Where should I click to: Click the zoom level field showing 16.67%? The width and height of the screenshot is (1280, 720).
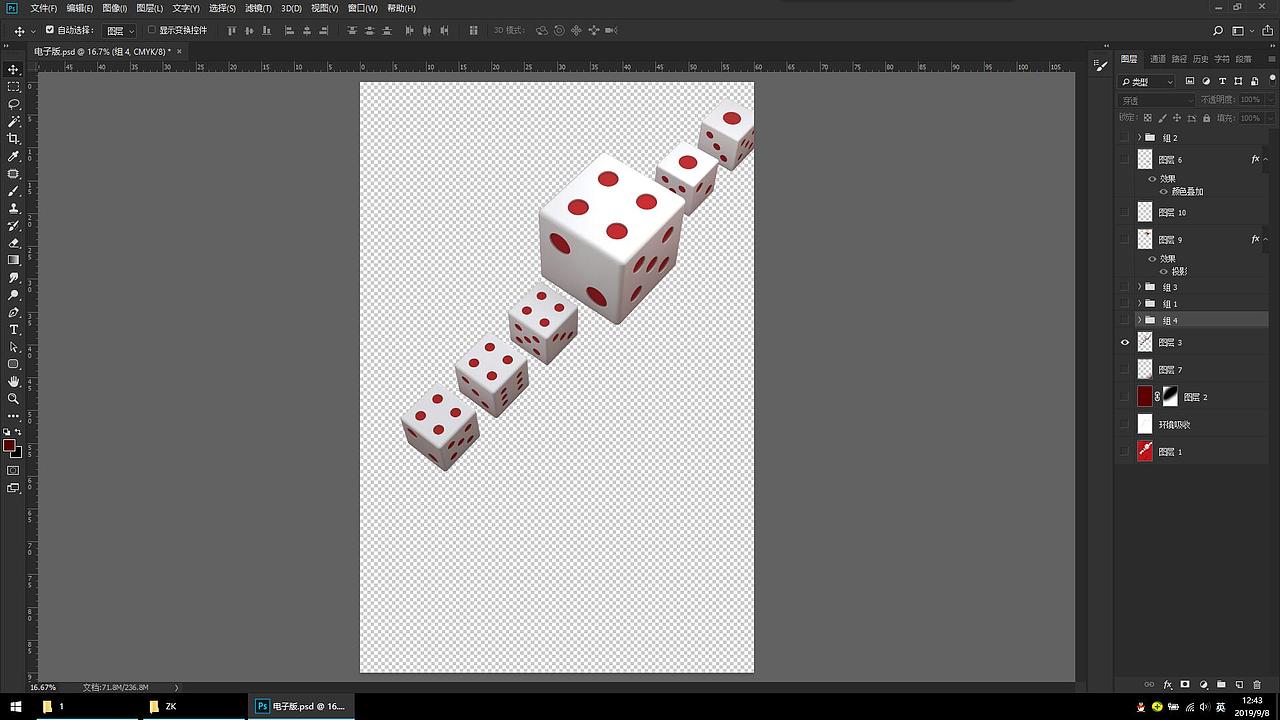[43, 687]
